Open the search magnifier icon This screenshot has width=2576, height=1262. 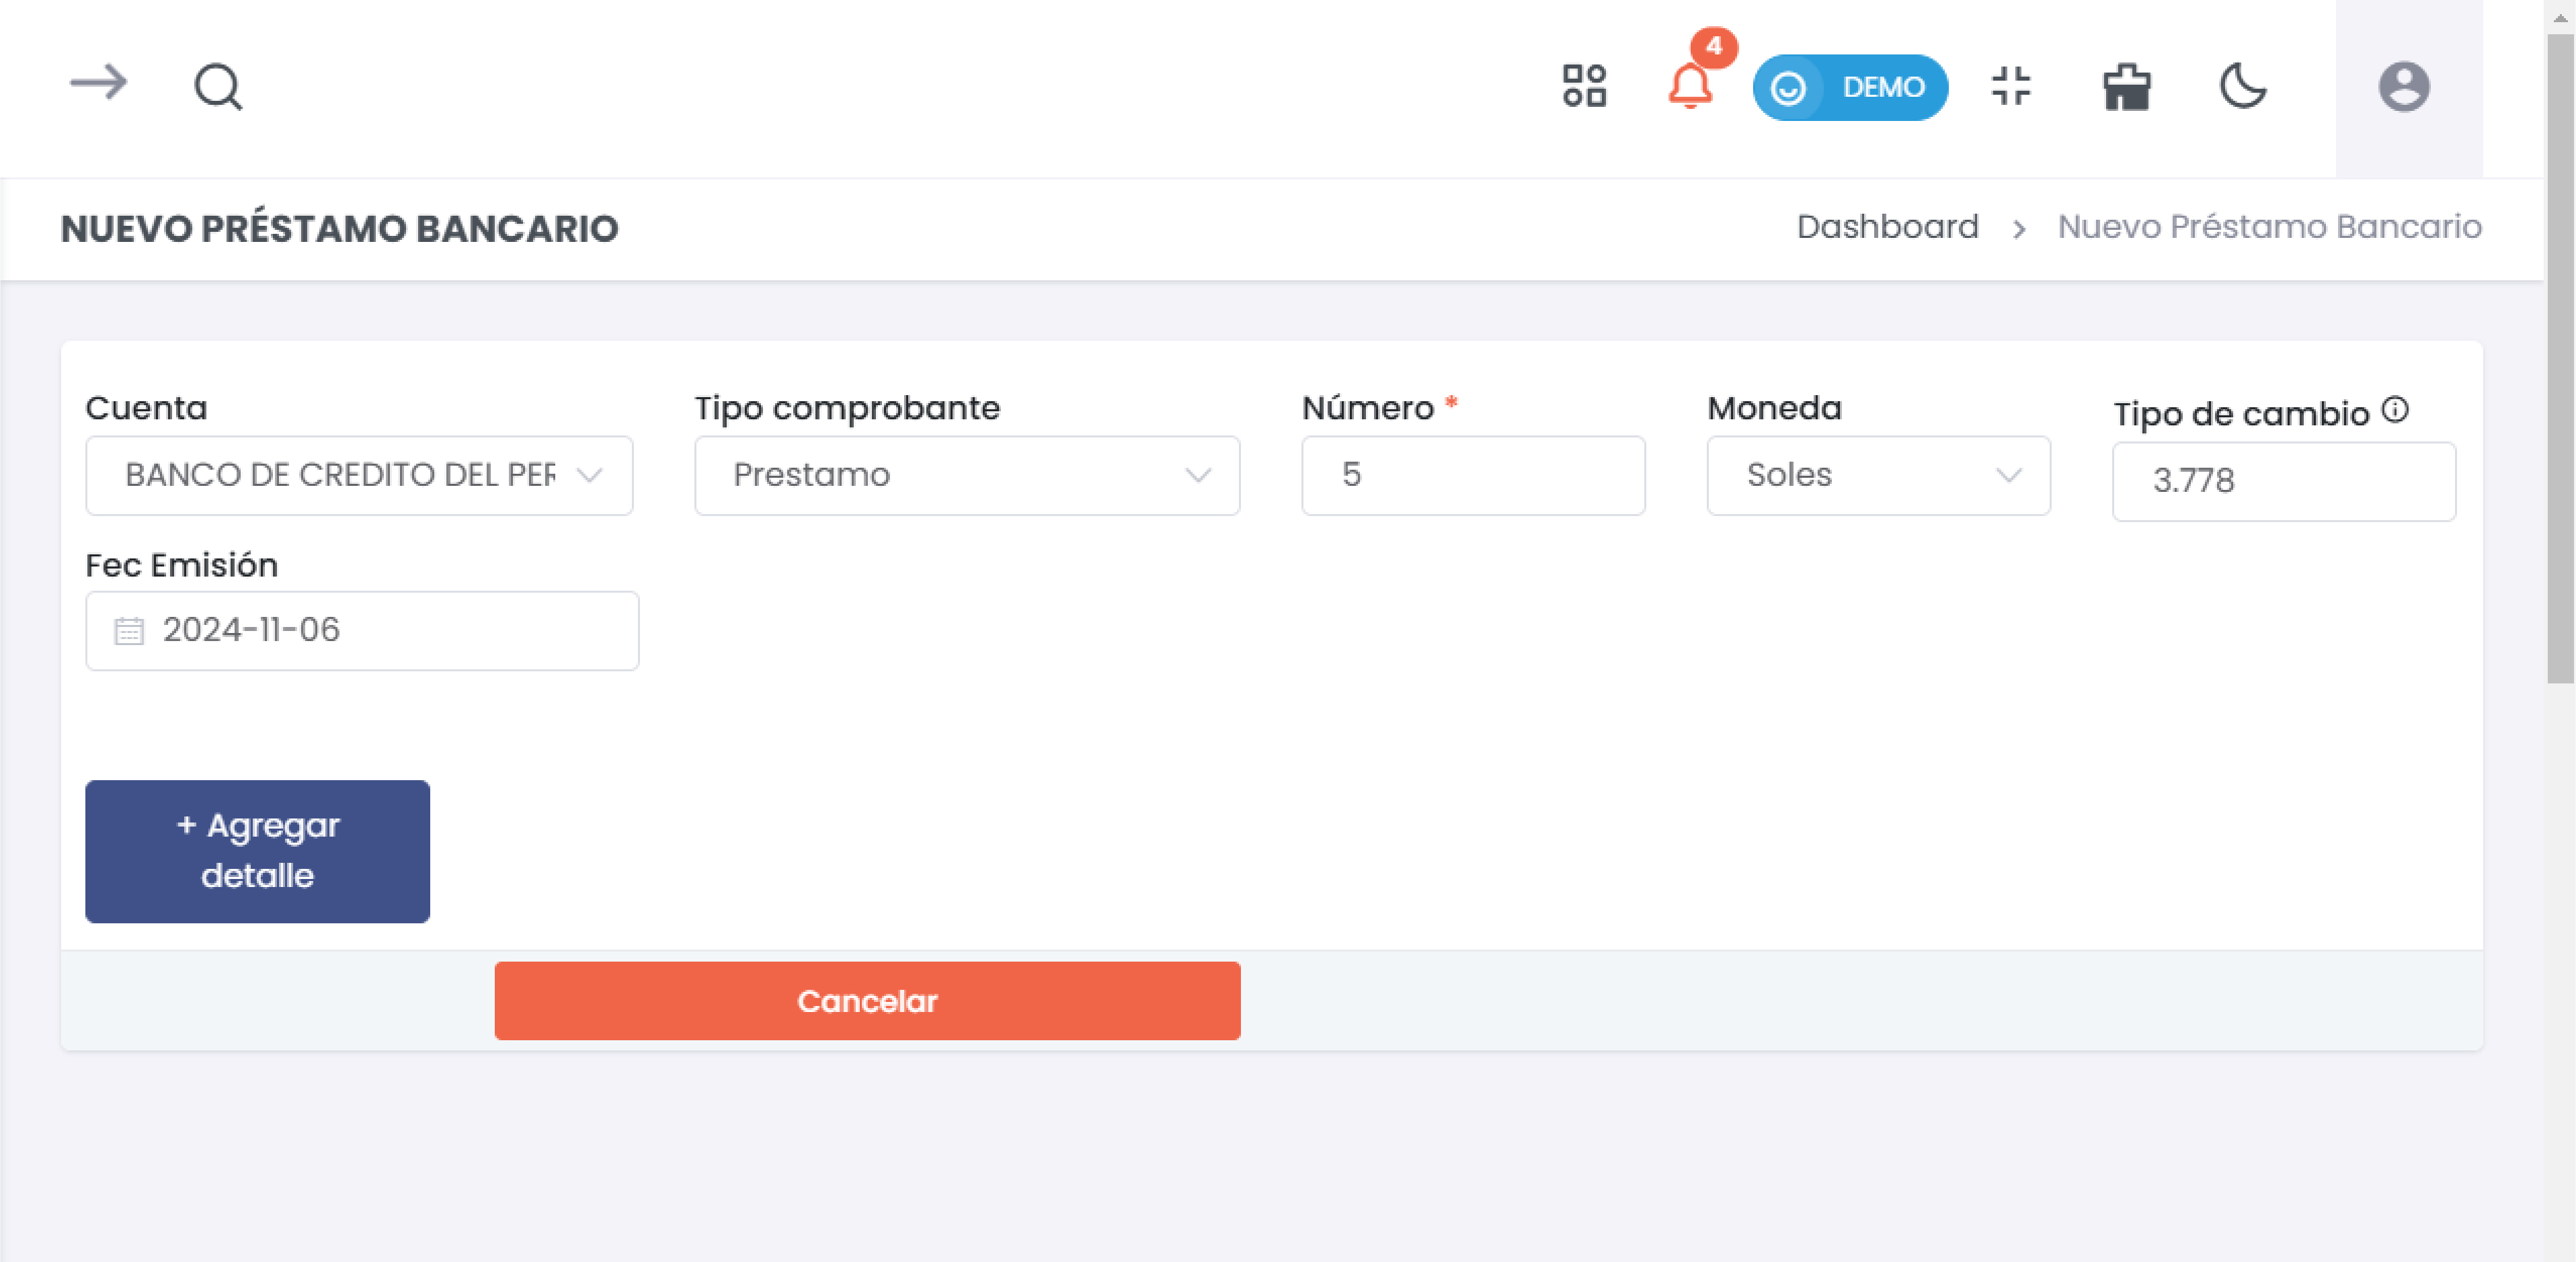[x=217, y=86]
